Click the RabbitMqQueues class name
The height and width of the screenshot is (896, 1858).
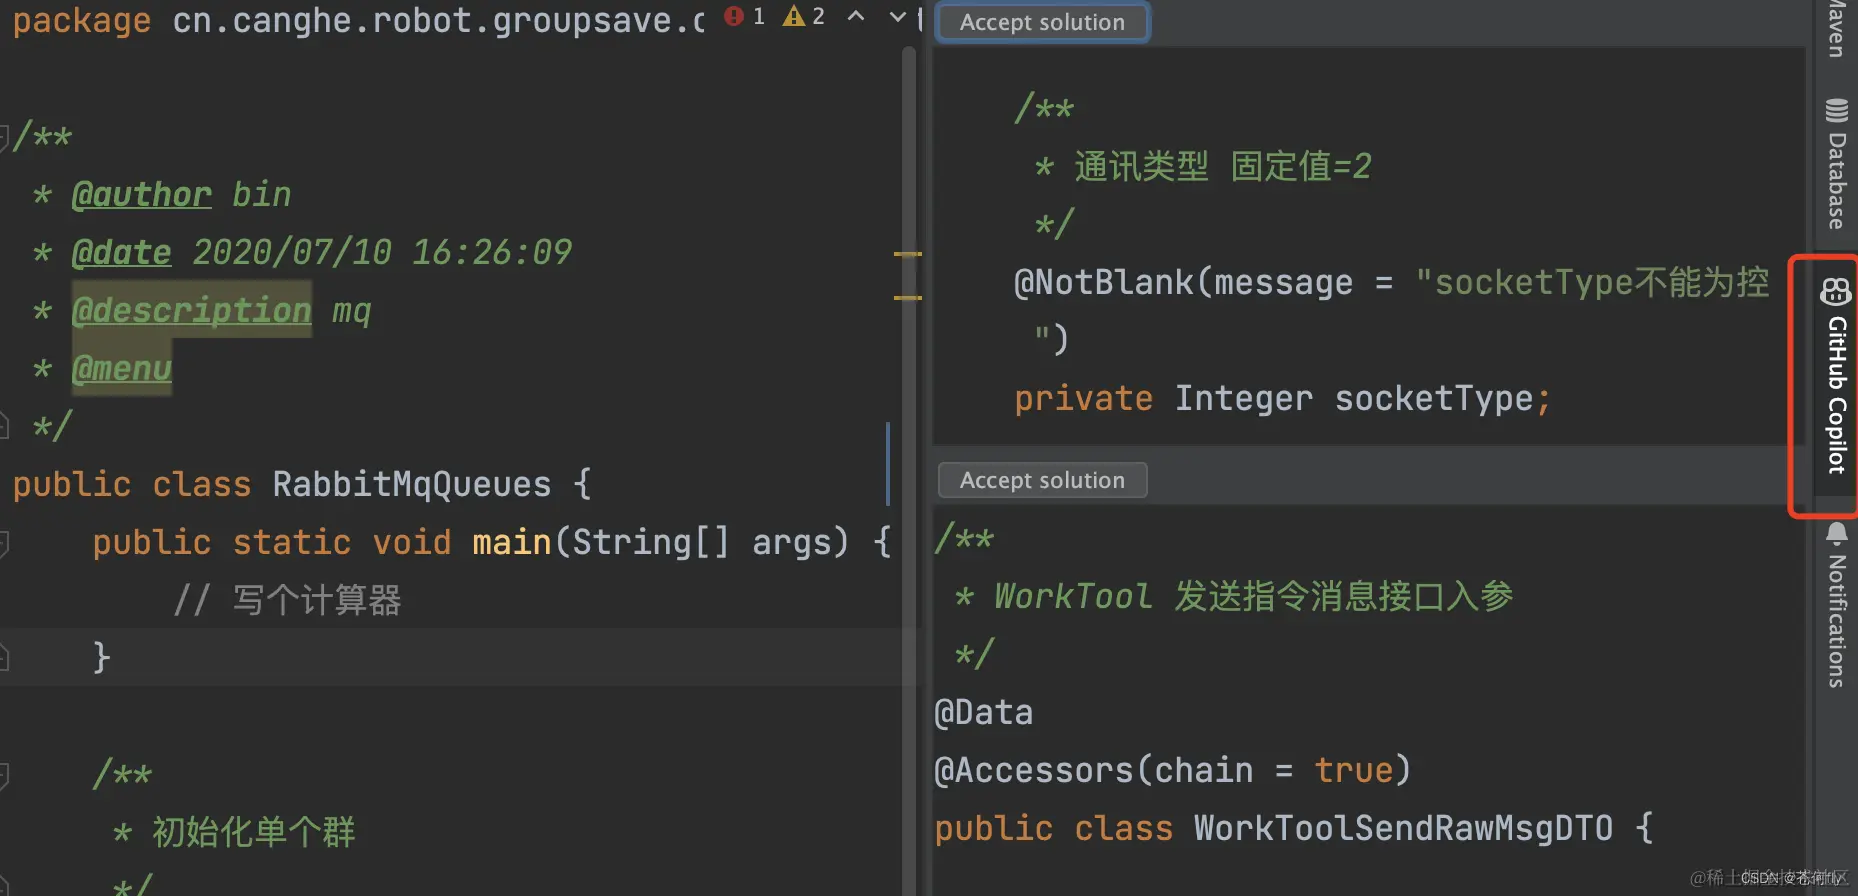[411, 484]
